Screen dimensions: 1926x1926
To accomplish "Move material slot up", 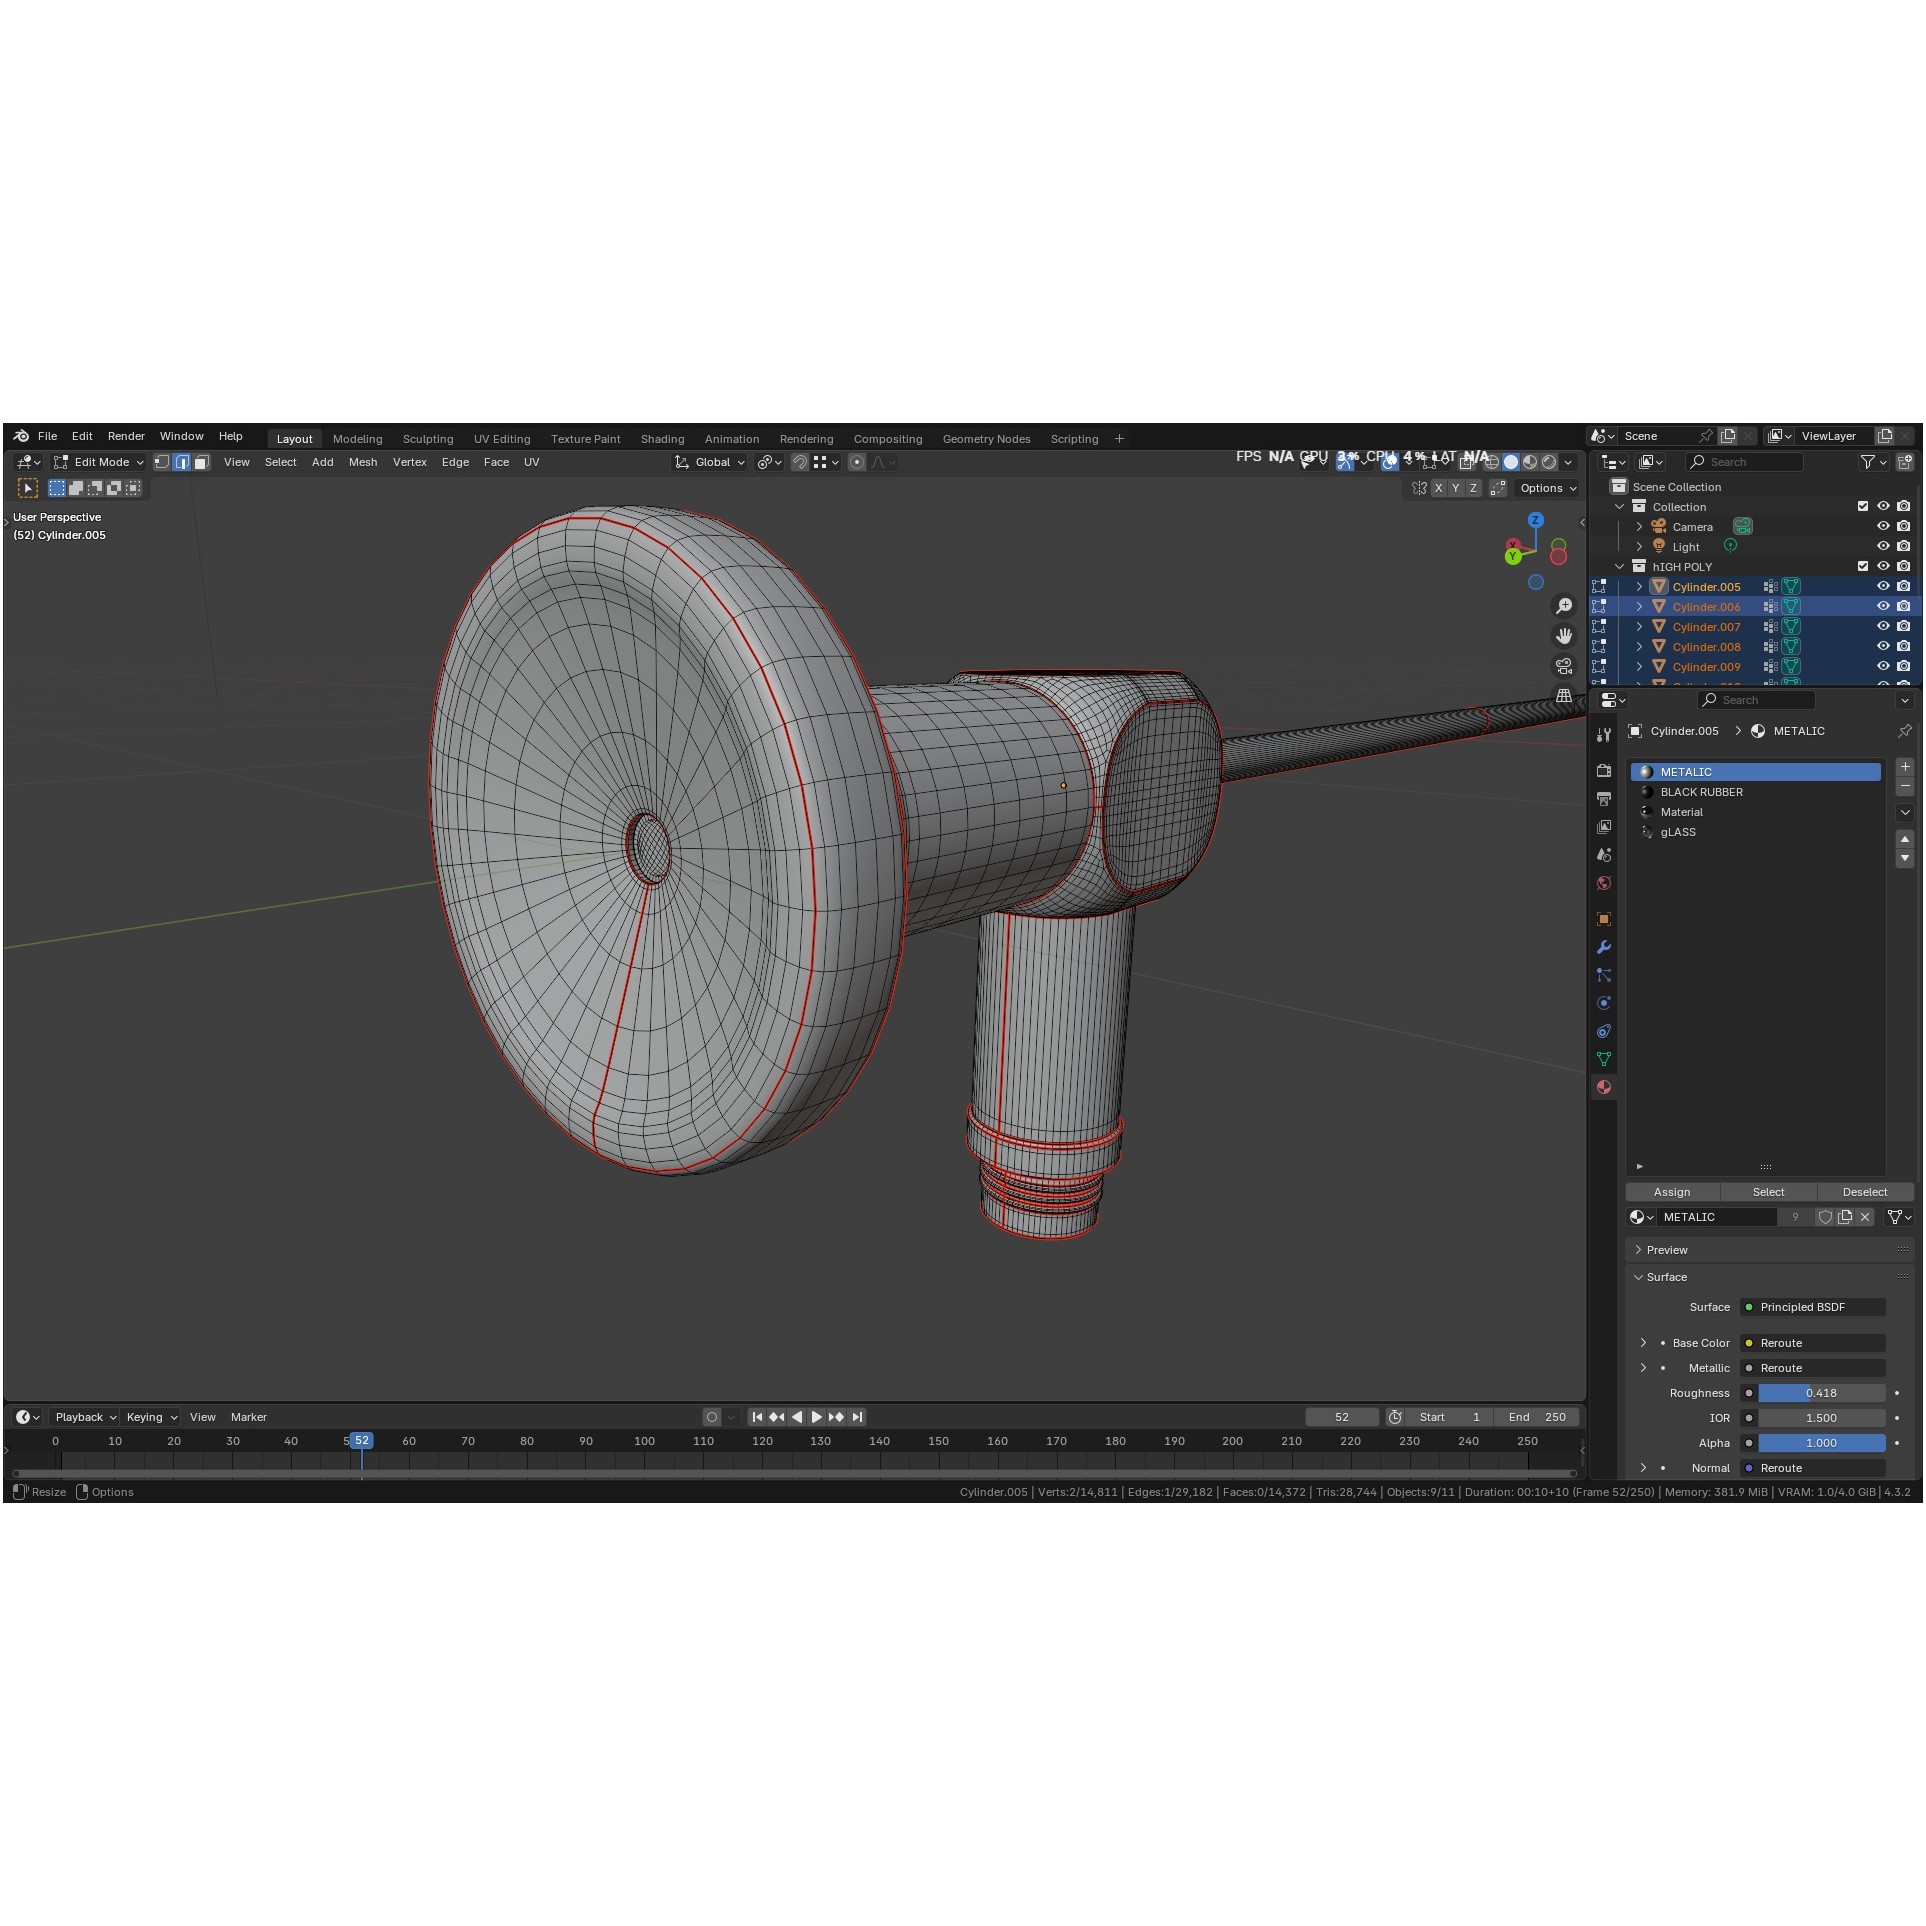I will [1906, 839].
